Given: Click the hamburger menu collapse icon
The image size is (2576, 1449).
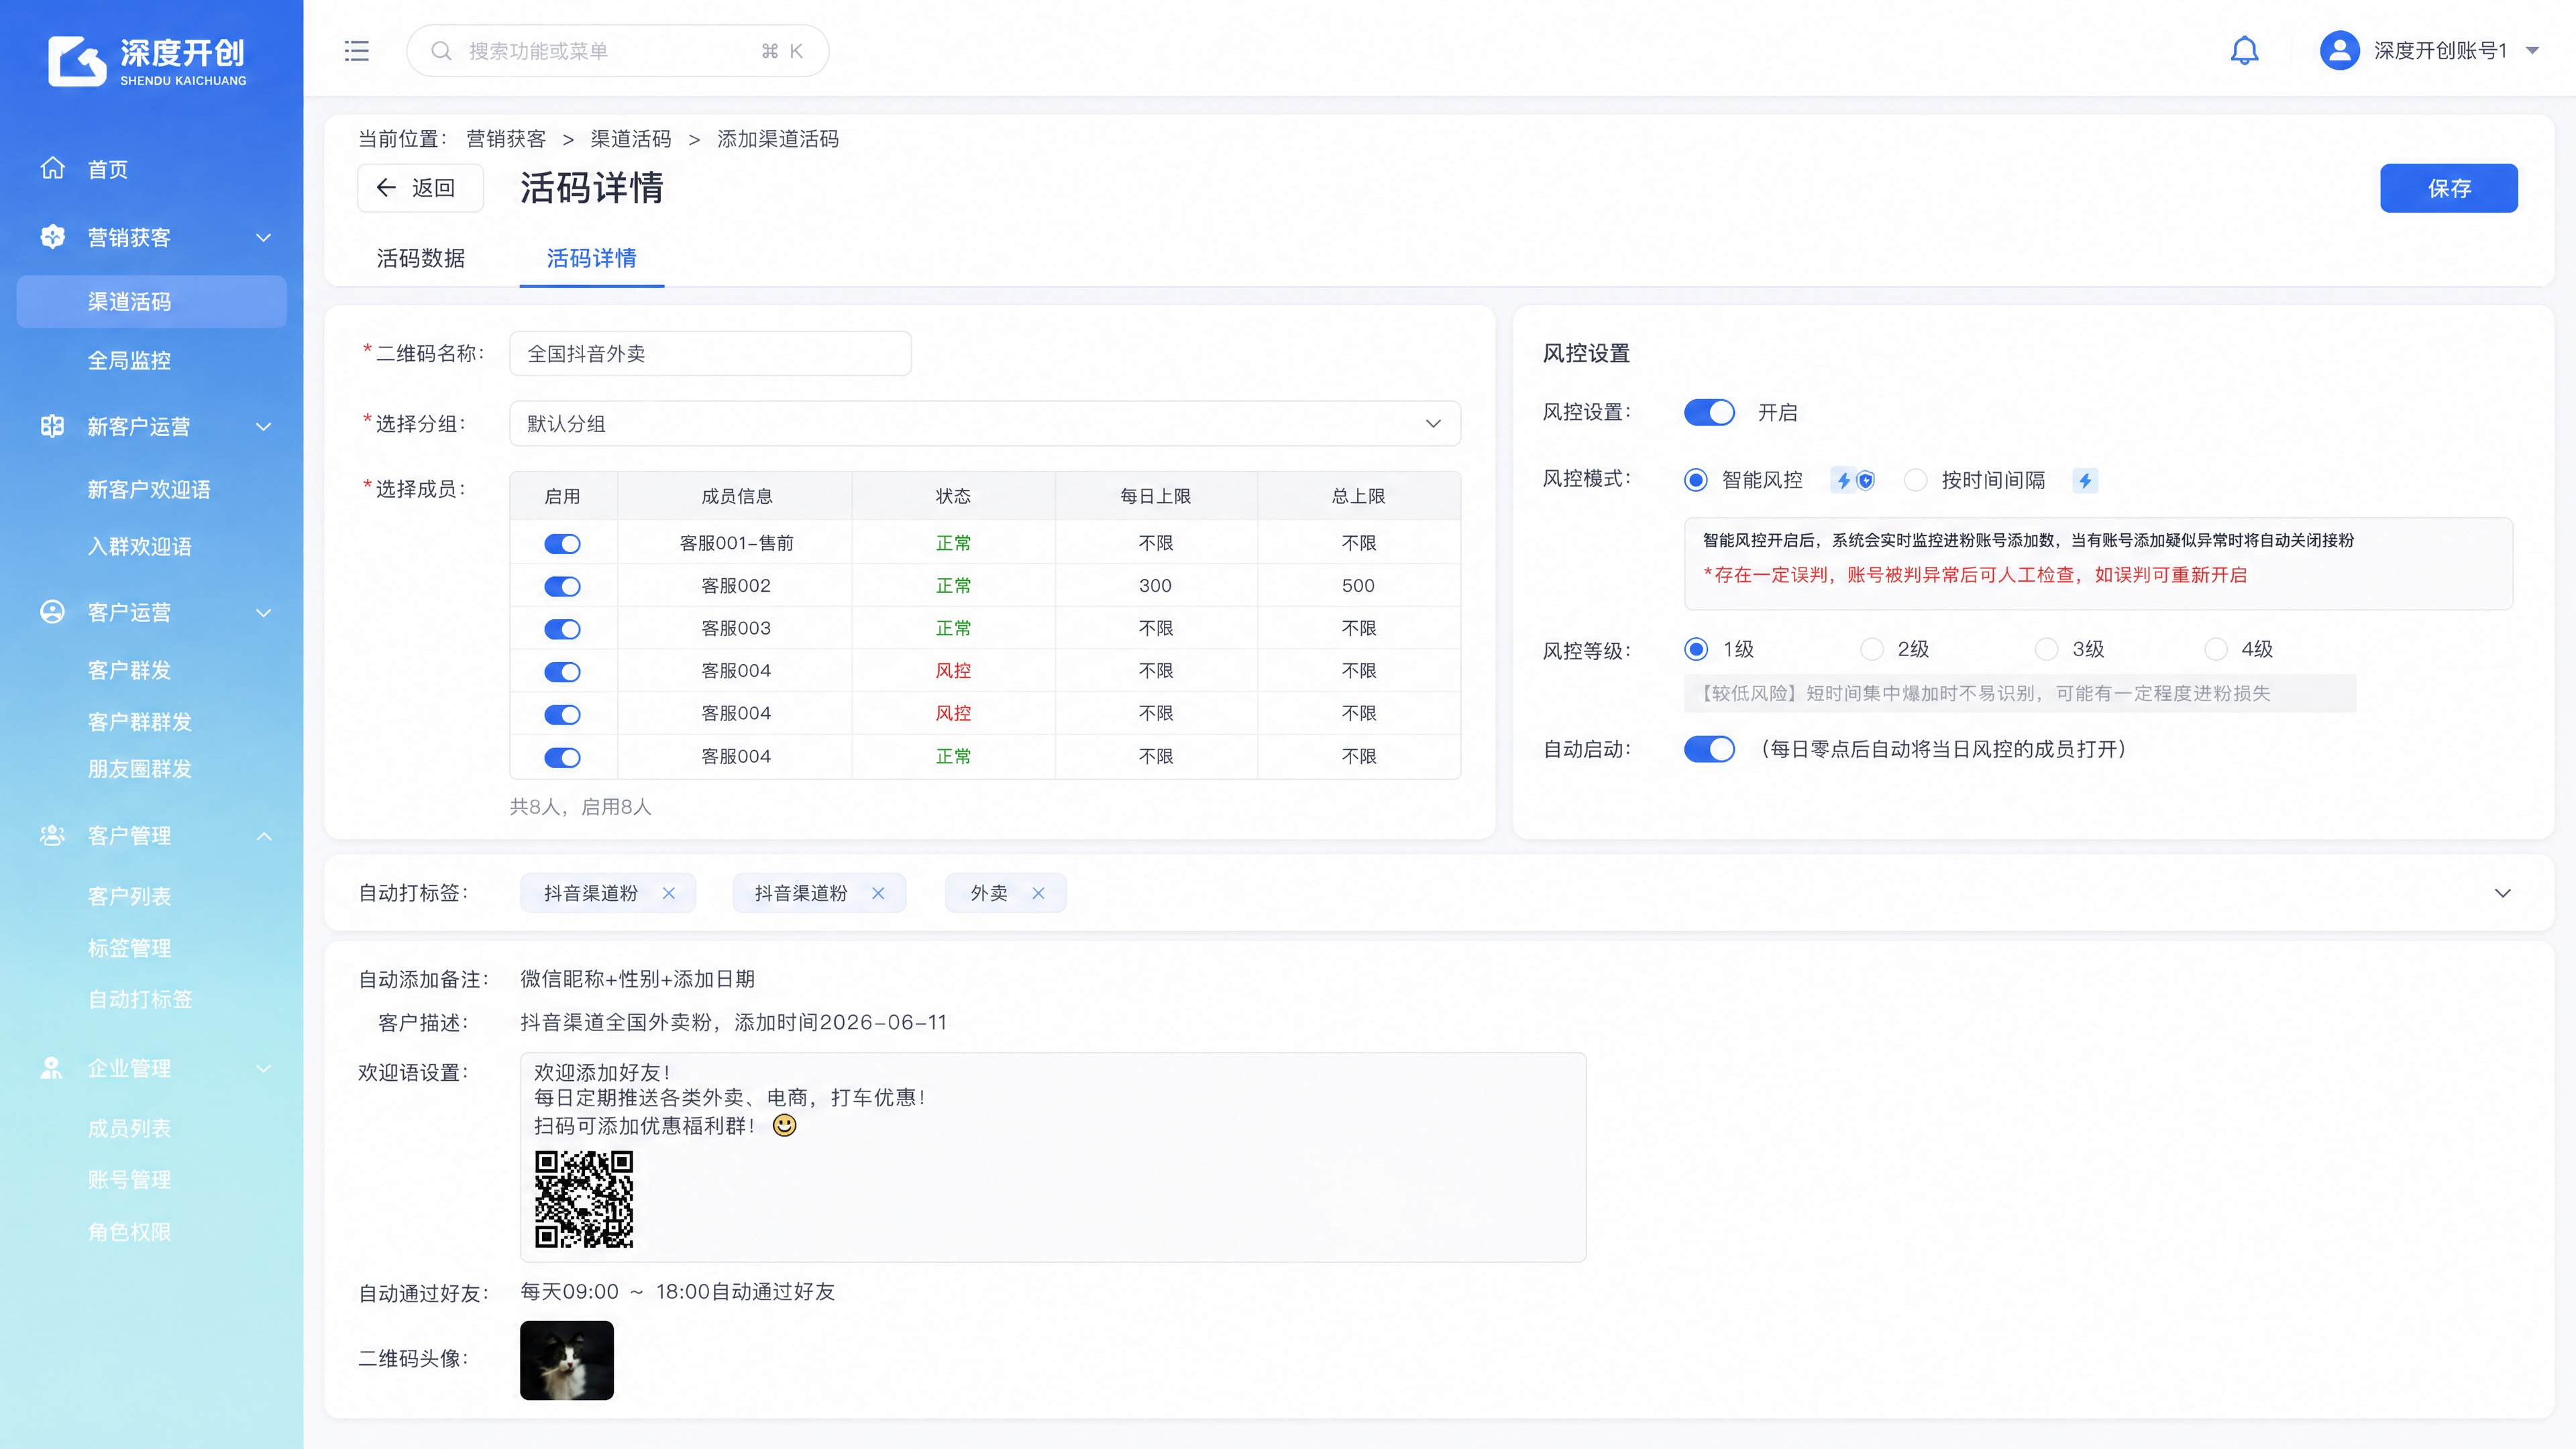Looking at the screenshot, I should pyautogui.click(x=356, y=51).
